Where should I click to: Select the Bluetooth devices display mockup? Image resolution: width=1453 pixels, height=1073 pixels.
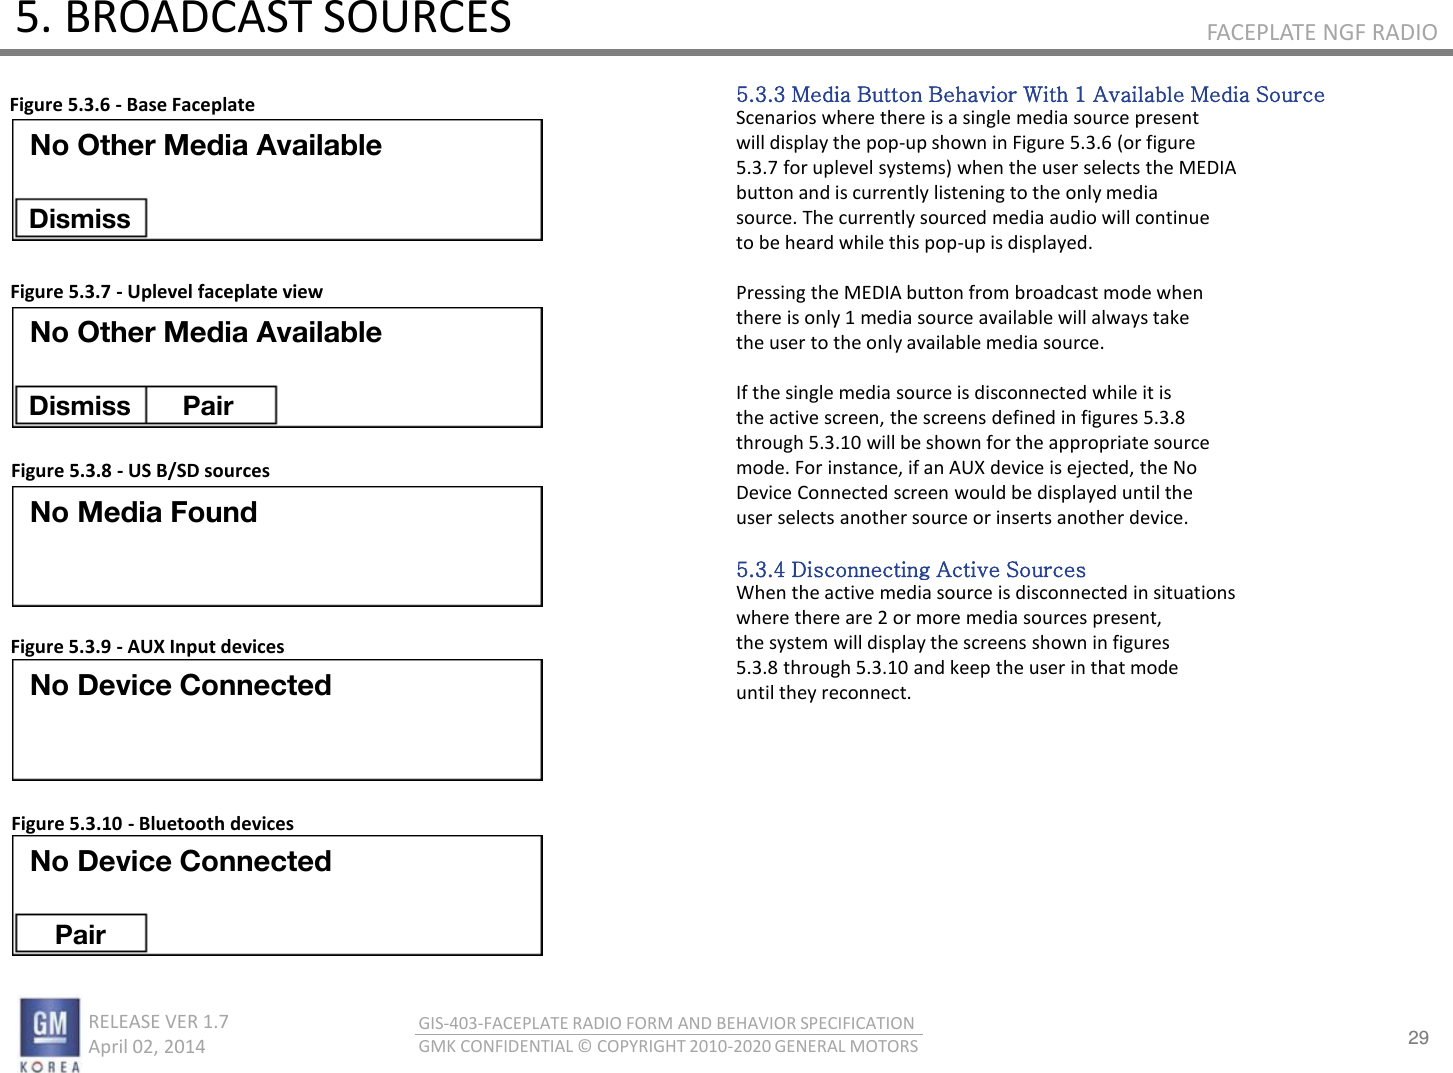click(277, 895)
